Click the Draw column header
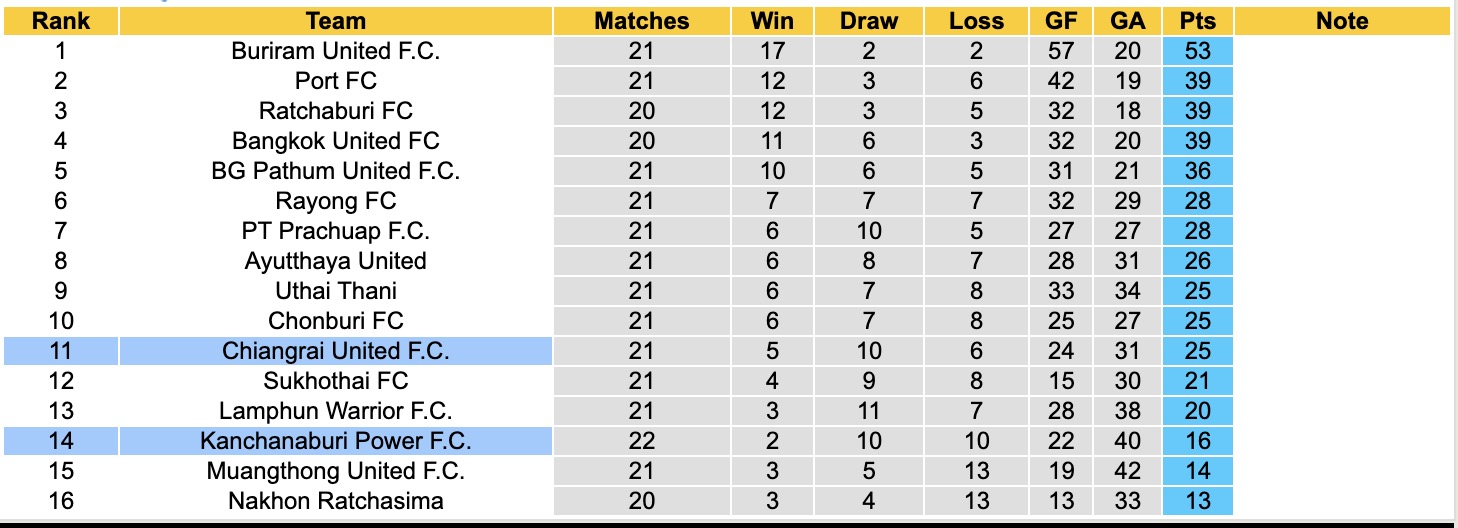The width and height of the screenshot is (1458, 528). (x=868, y=21)
